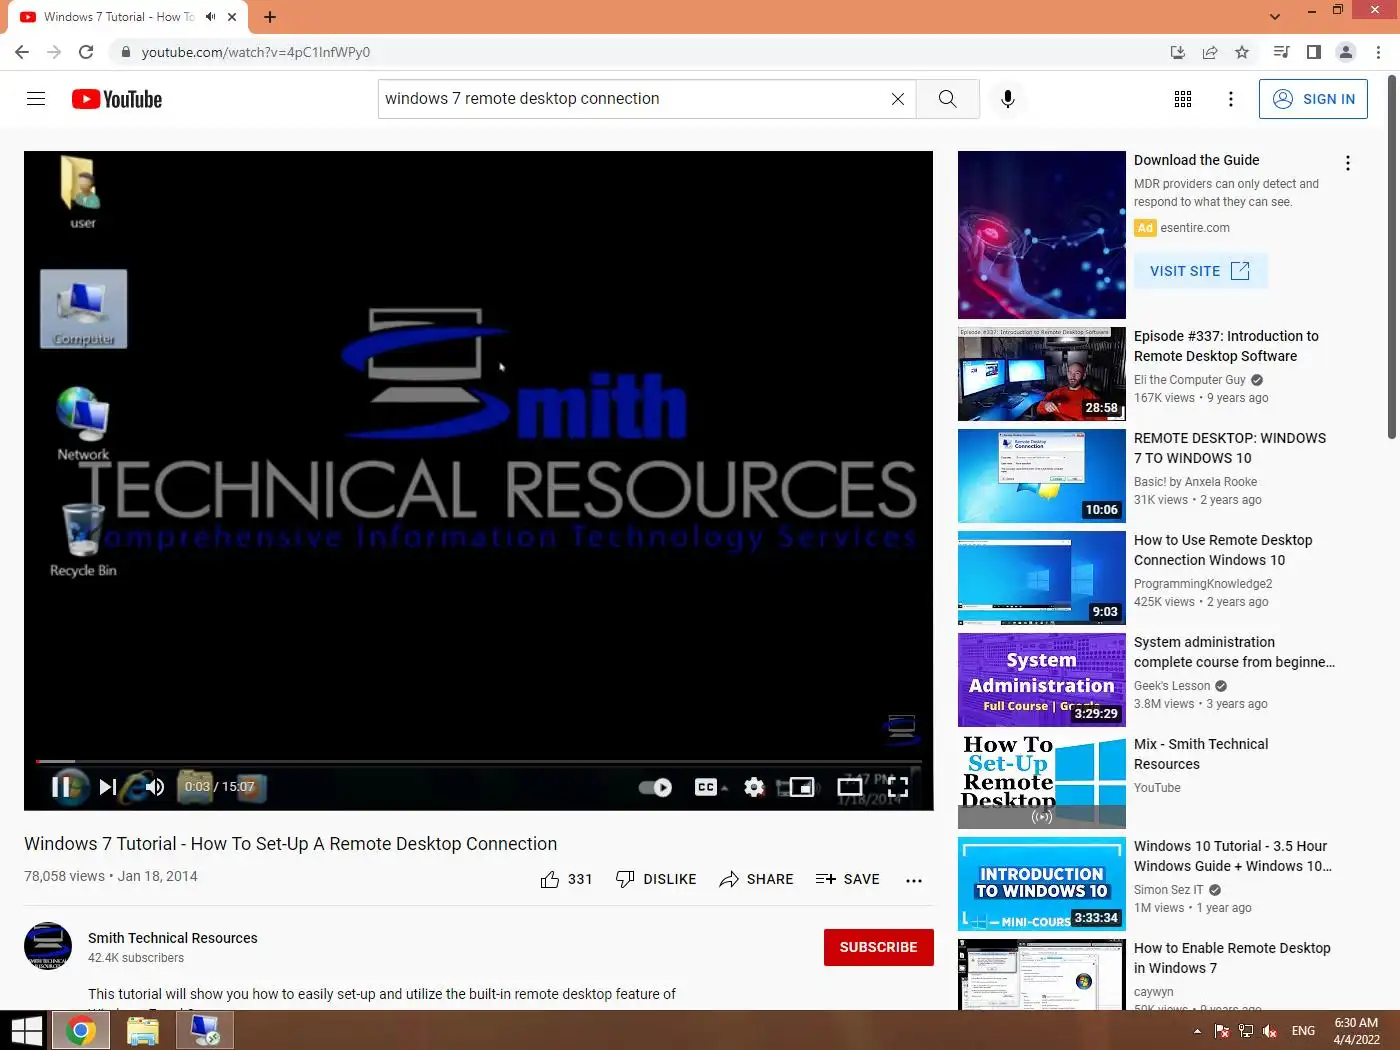
Task: Save video to a playlist
Action: pyautogui.click(x=847, y=879)
